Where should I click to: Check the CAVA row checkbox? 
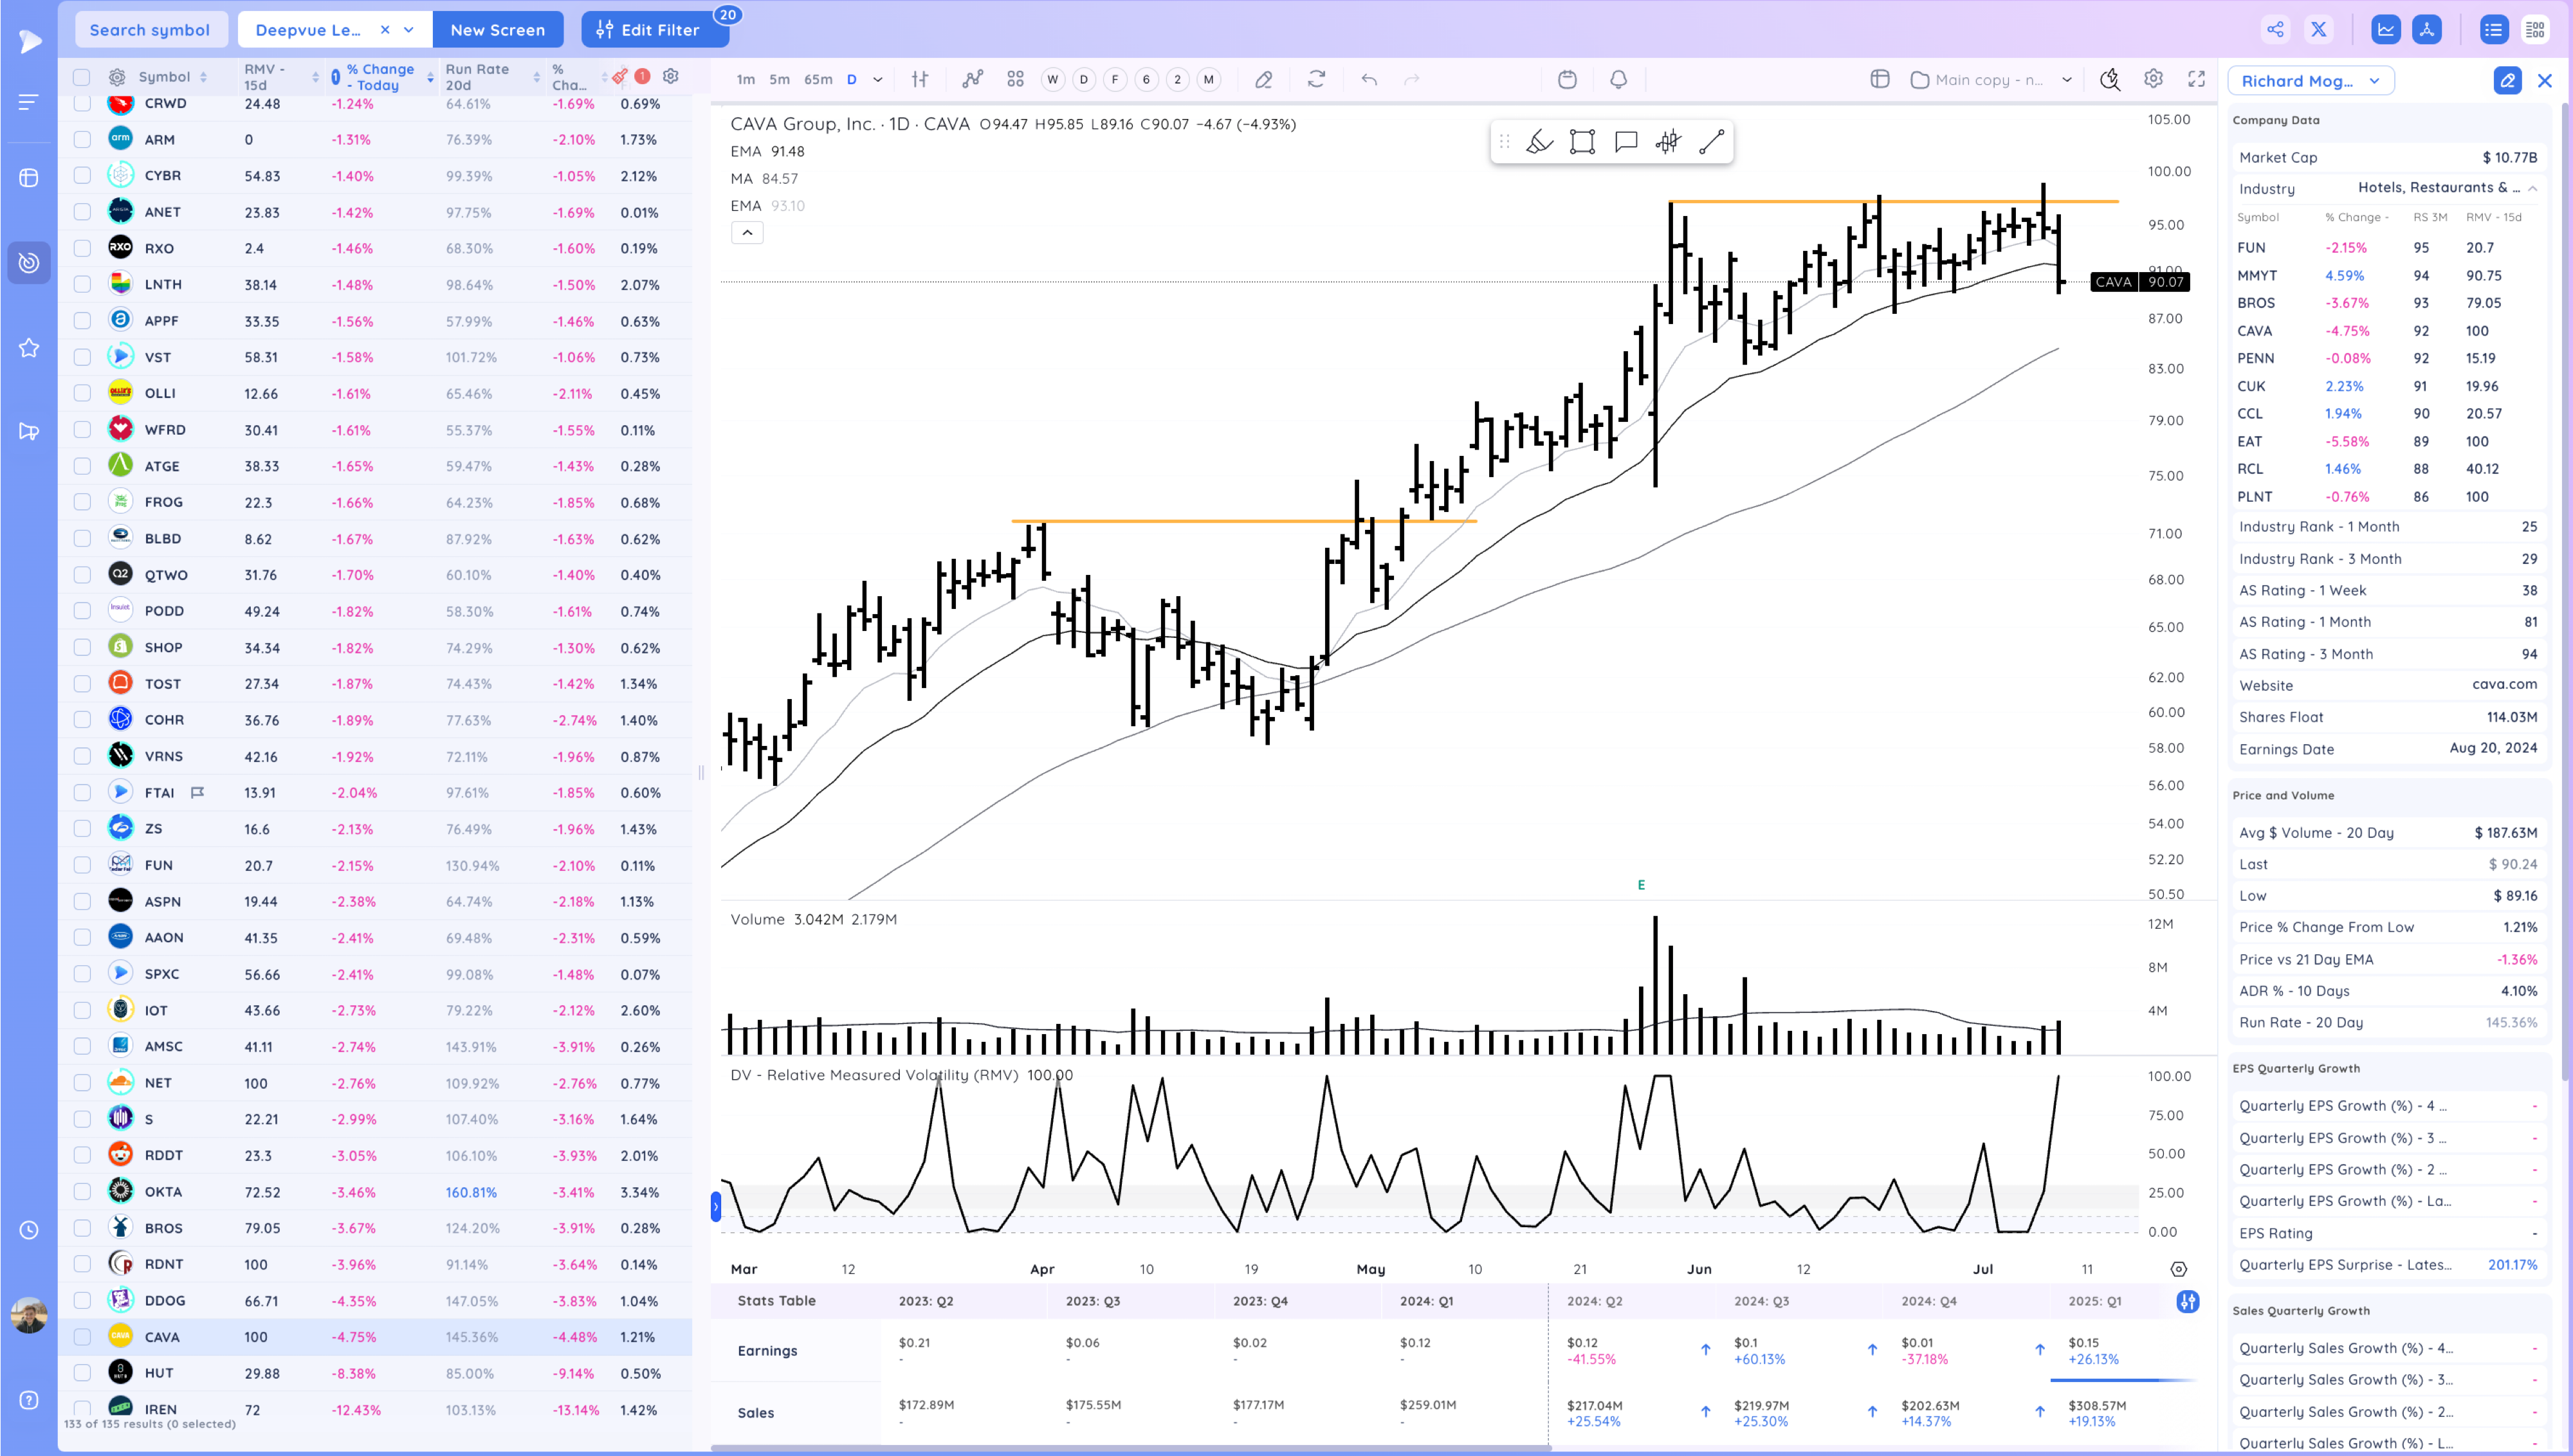pos(82,1337)
